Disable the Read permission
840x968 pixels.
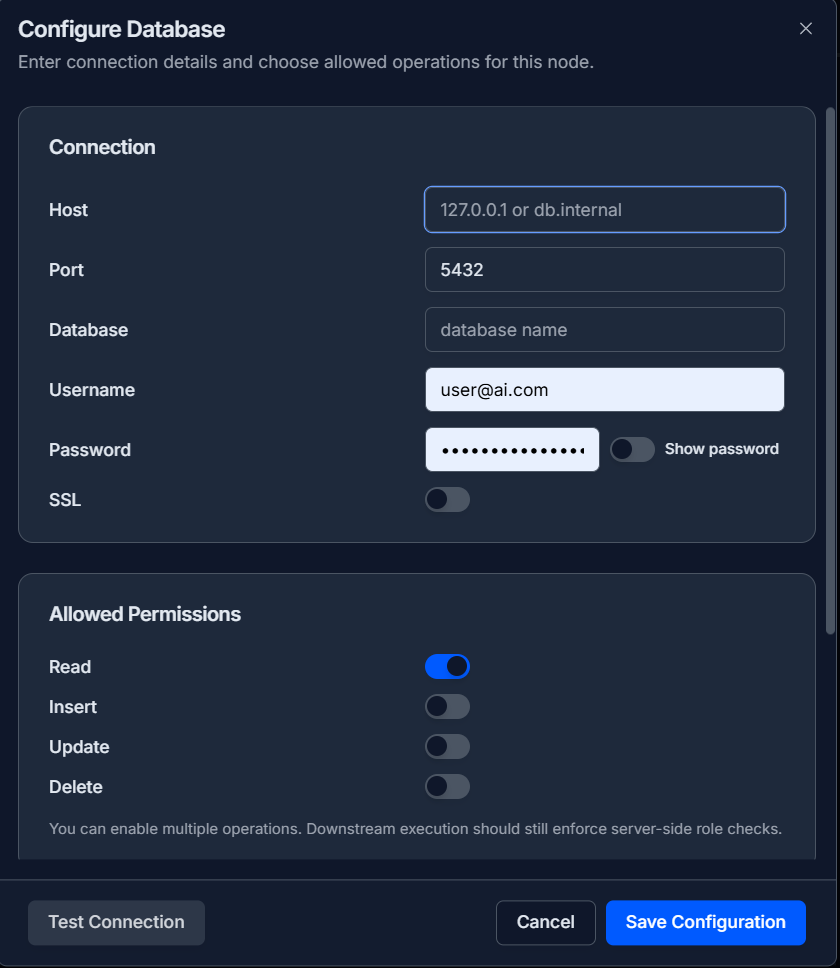447,666
